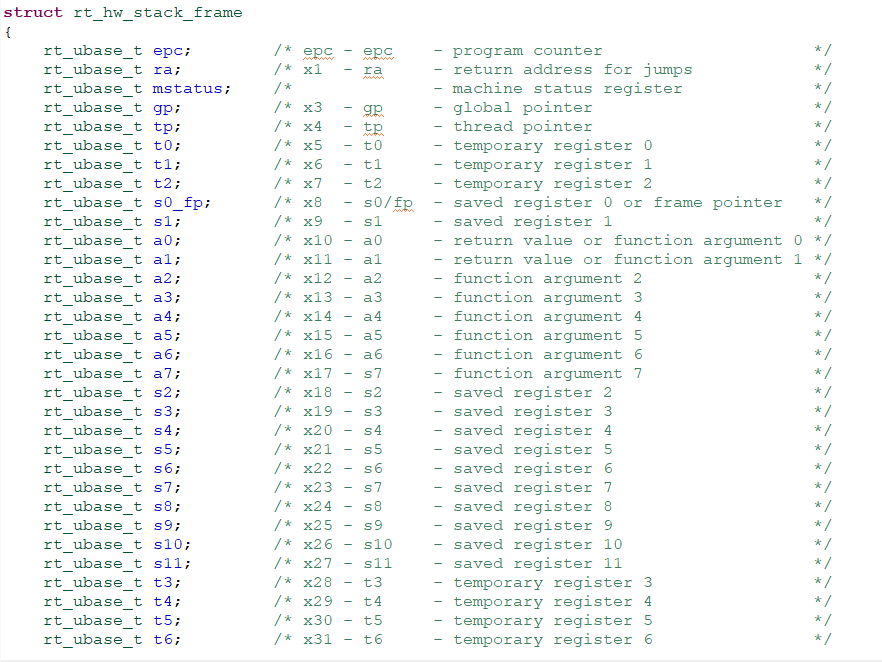
Task: Click the ra field name
Action: tap(163, 70)
